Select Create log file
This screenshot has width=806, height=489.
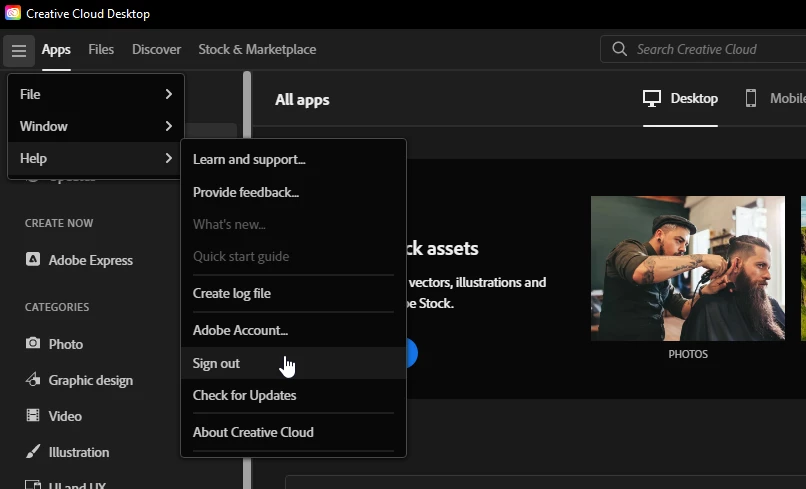tap(293, 293)
